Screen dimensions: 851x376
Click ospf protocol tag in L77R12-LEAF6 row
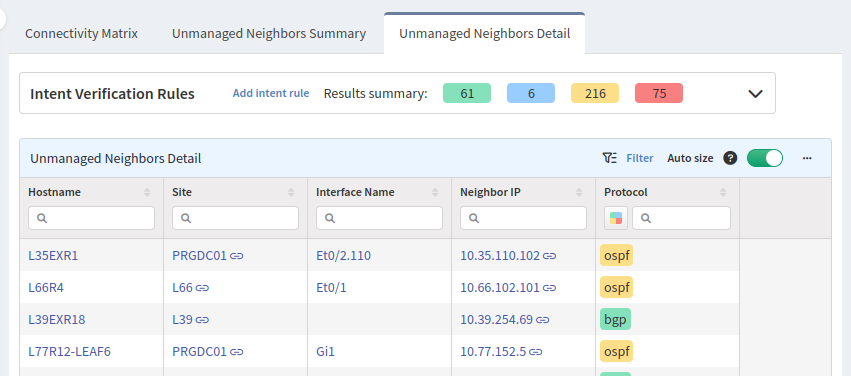[x=617, y=351]
